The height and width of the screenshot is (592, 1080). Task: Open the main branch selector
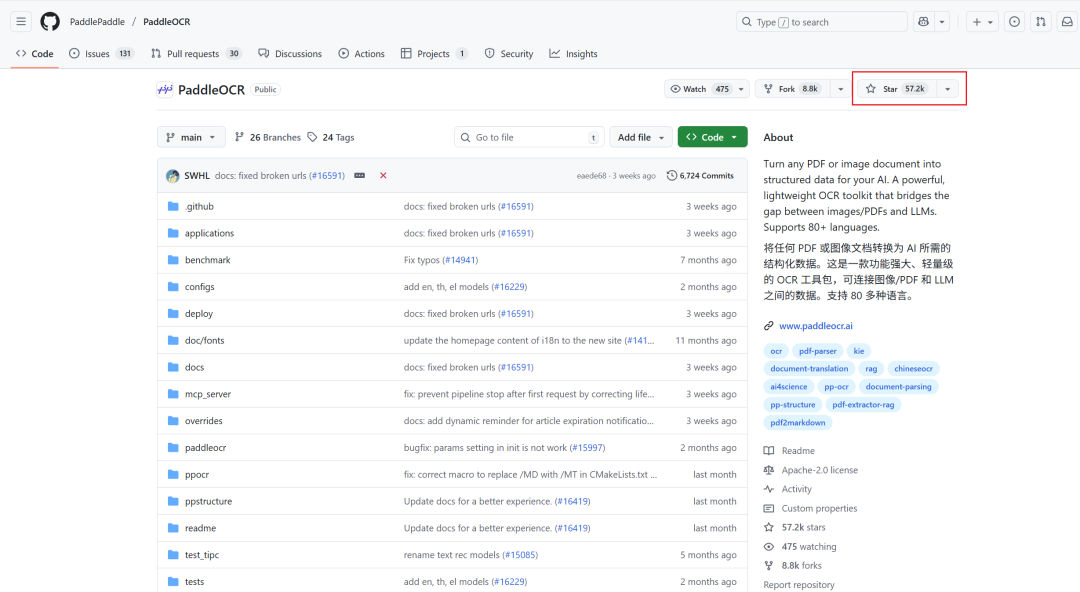(x=191, y=137)
